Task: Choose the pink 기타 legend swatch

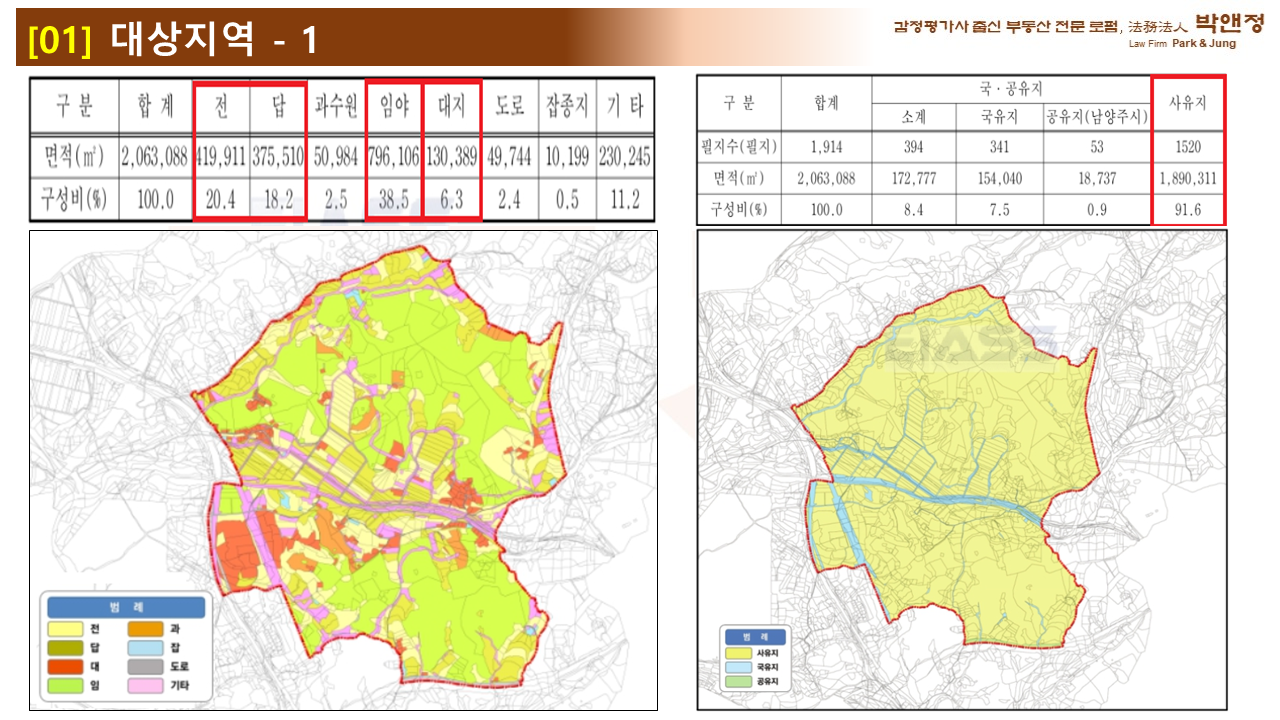Action: click(146, 685)
